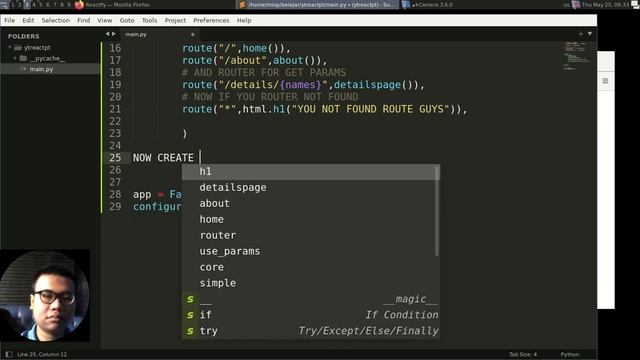Choose the h1 autocomplete suggestion
640x360 pixels.
[x=311, y=171]
